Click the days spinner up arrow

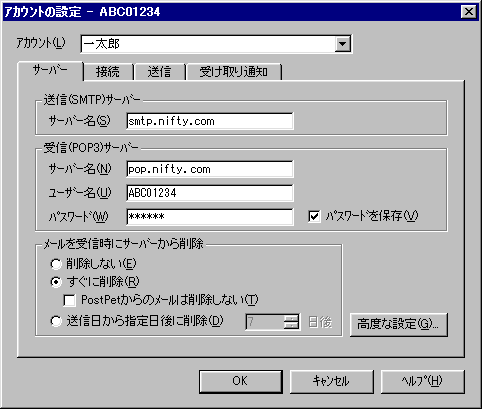tap(291, 318)
